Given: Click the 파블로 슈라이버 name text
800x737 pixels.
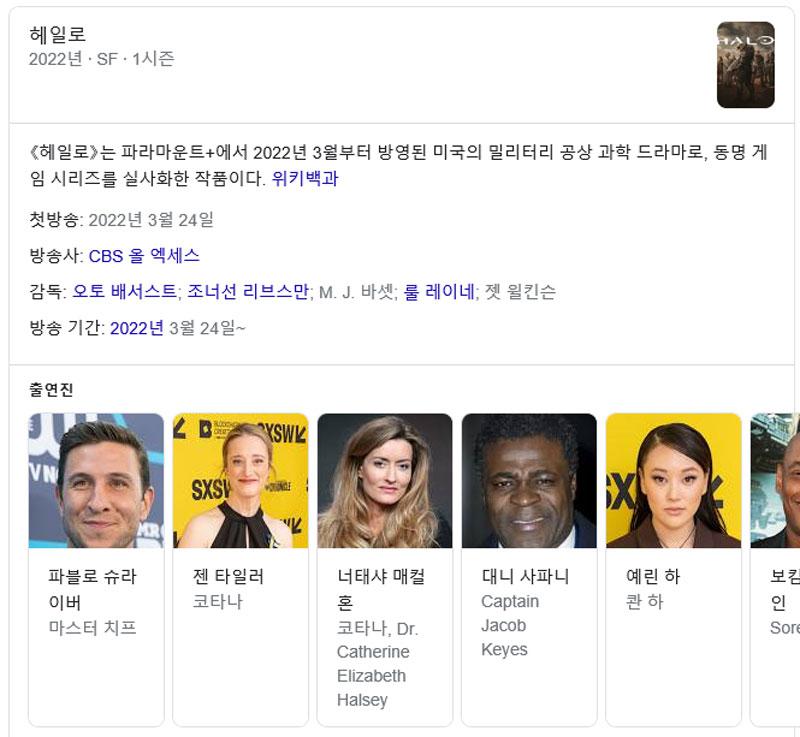Looking at the screenshot, I should click(x=92, y=589).
